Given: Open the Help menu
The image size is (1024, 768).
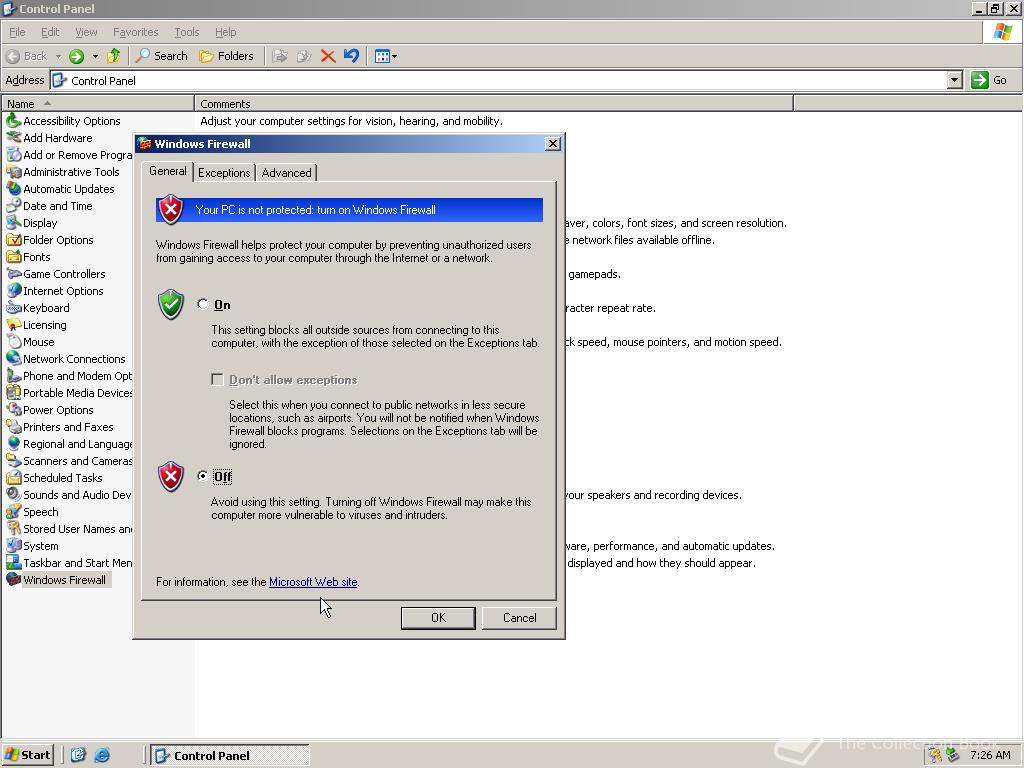Looking at the screenshot, I should coord(225,32).
